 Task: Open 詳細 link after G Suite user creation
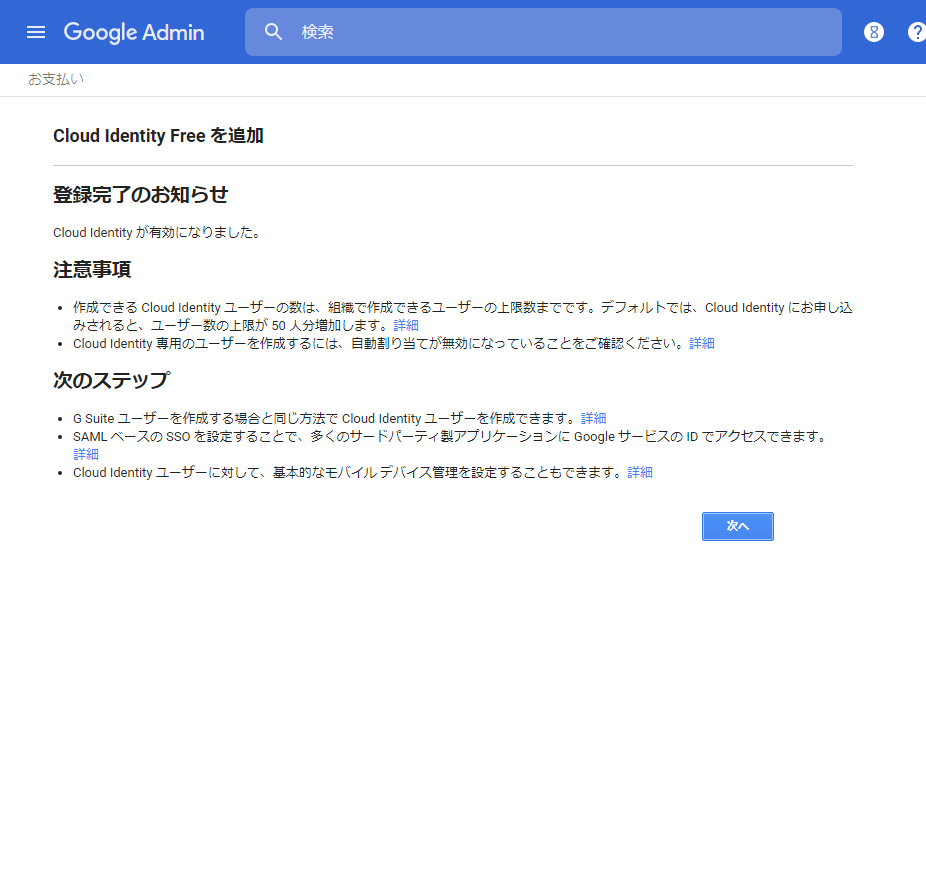[x=594, y=419]
